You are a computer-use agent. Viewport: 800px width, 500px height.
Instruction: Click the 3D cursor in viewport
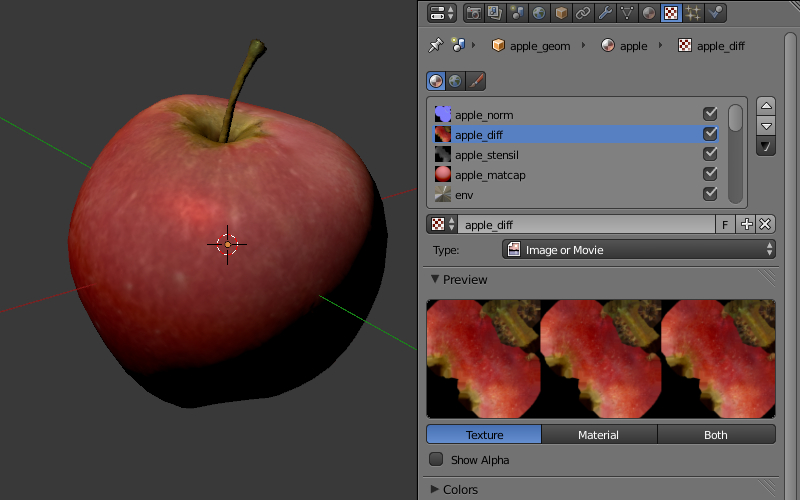point(227,244)
